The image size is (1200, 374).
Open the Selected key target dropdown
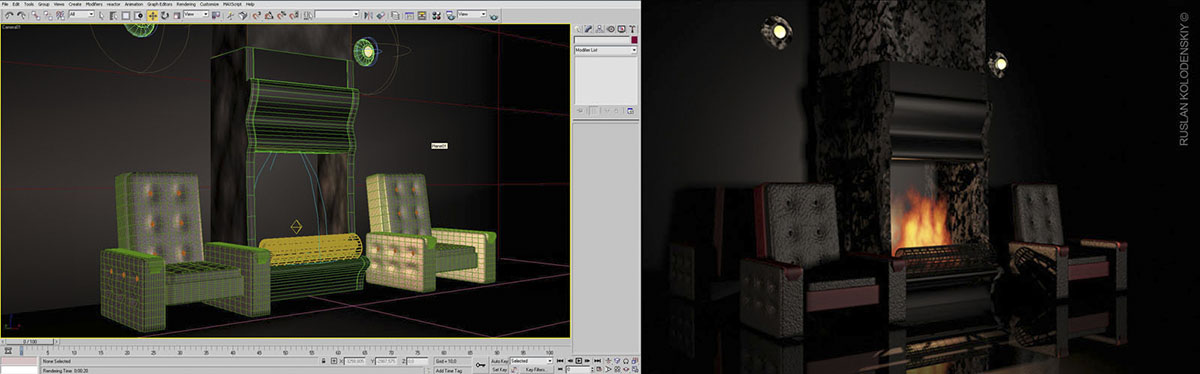pos(531,361)
